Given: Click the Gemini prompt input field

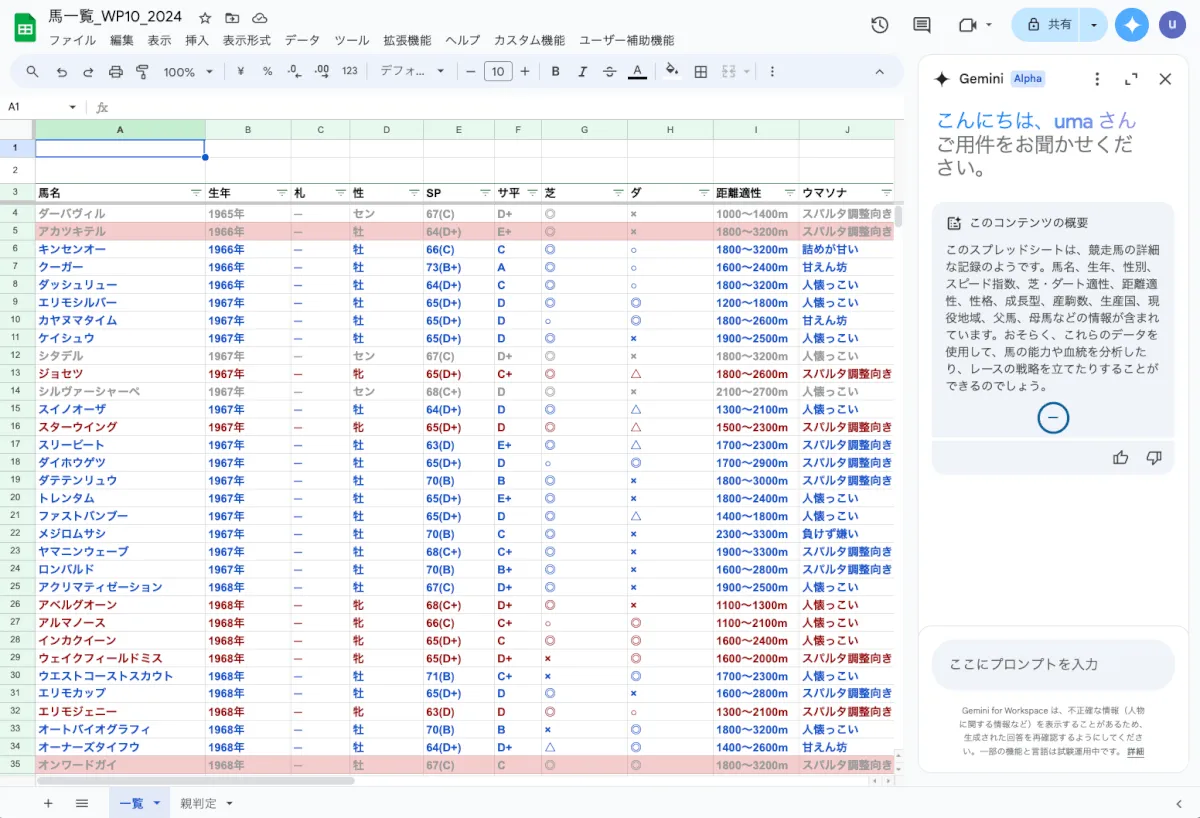Looking at the screenshot, I should [x=1052, y=665].
